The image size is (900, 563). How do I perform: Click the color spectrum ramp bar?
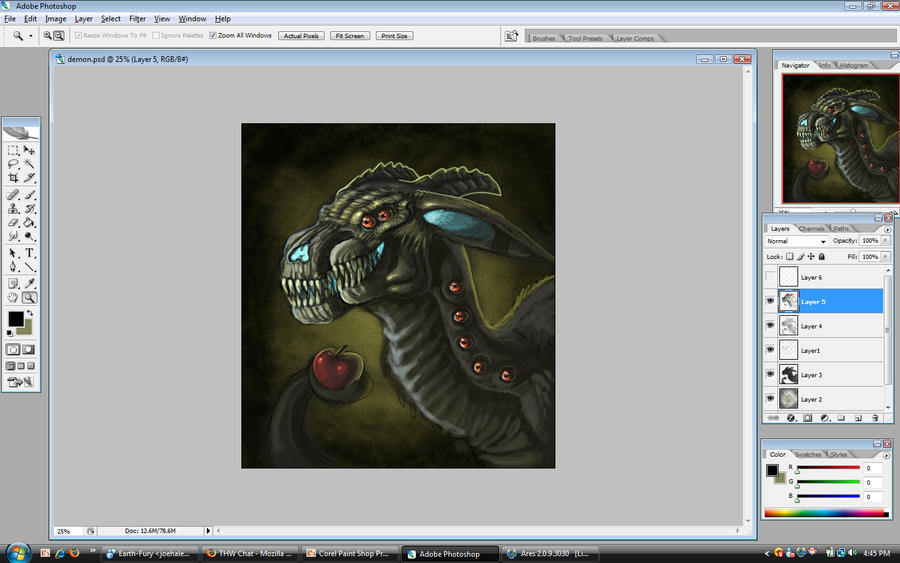click(827, 513)
